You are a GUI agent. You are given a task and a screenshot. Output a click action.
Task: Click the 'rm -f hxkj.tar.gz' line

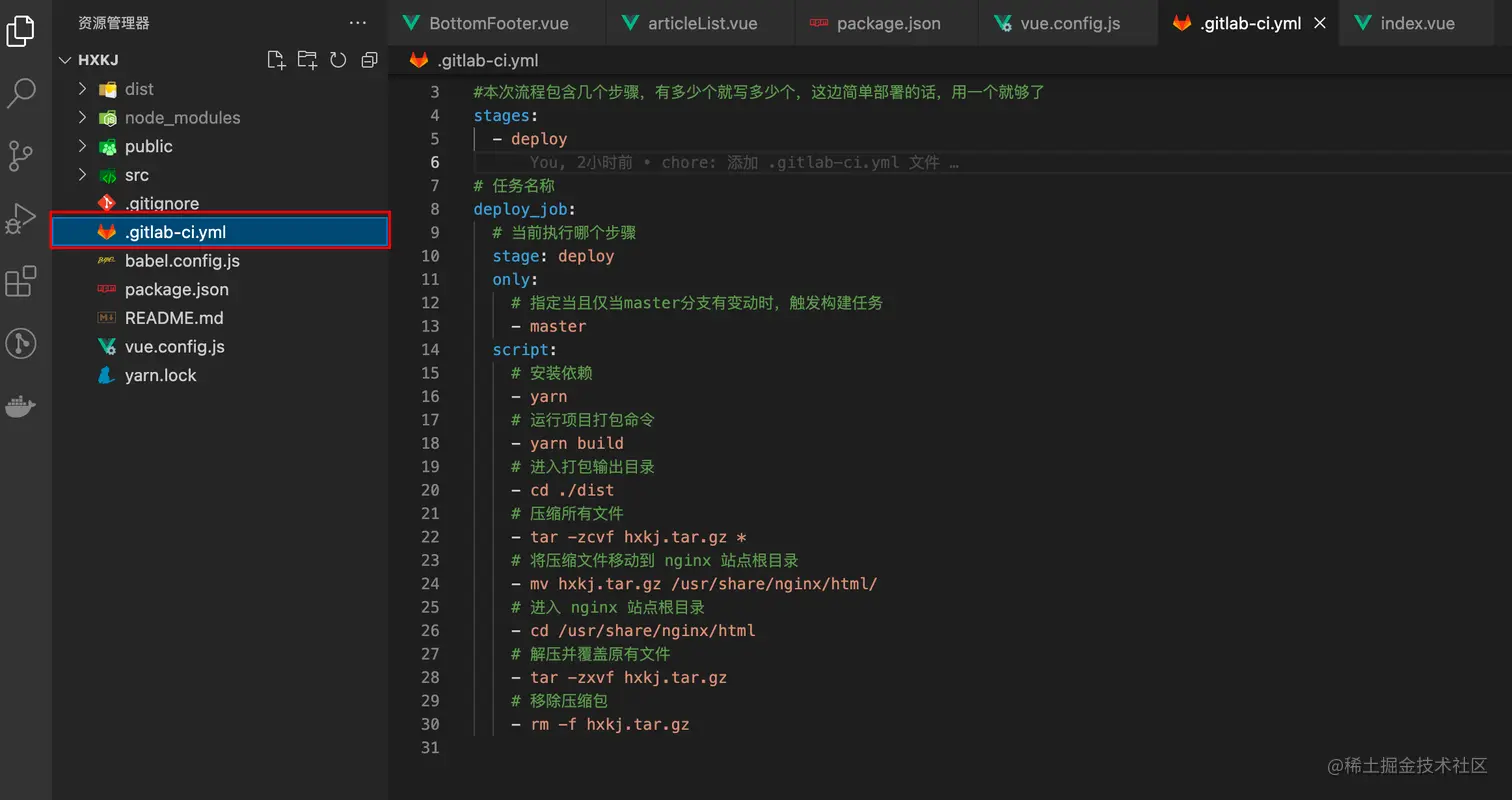click(600, 724)
